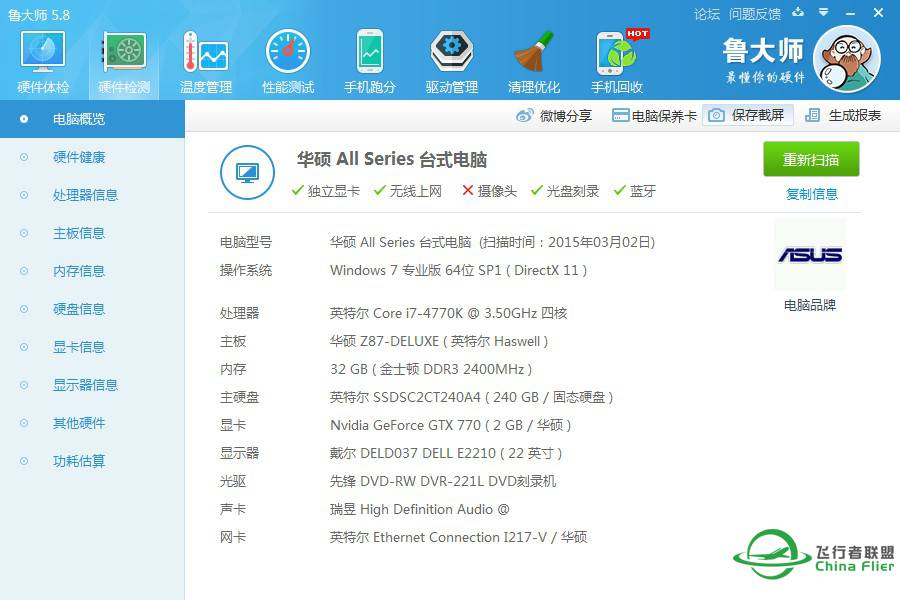
Task: Click the 鲁大师 mascot avatar
Action: [847, 59]
